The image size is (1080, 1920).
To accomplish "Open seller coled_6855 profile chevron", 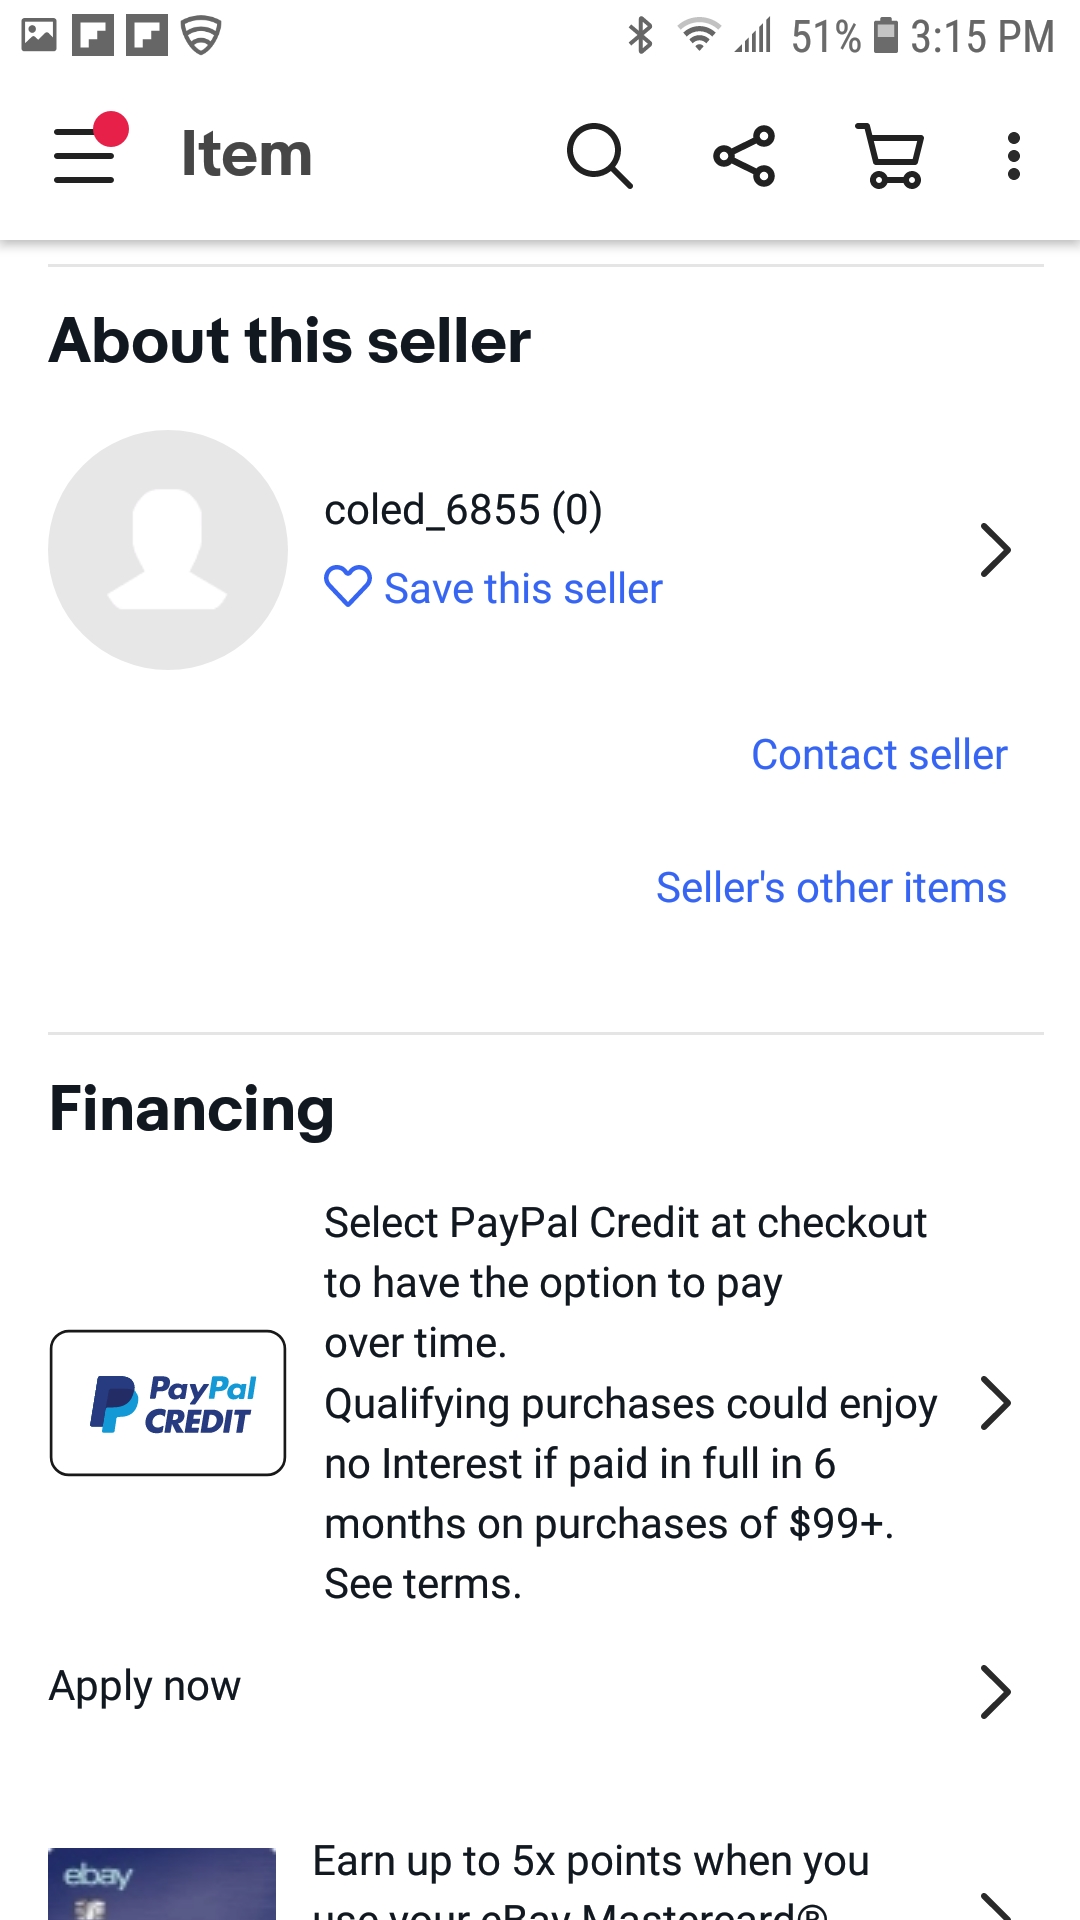I will point(995,550).
